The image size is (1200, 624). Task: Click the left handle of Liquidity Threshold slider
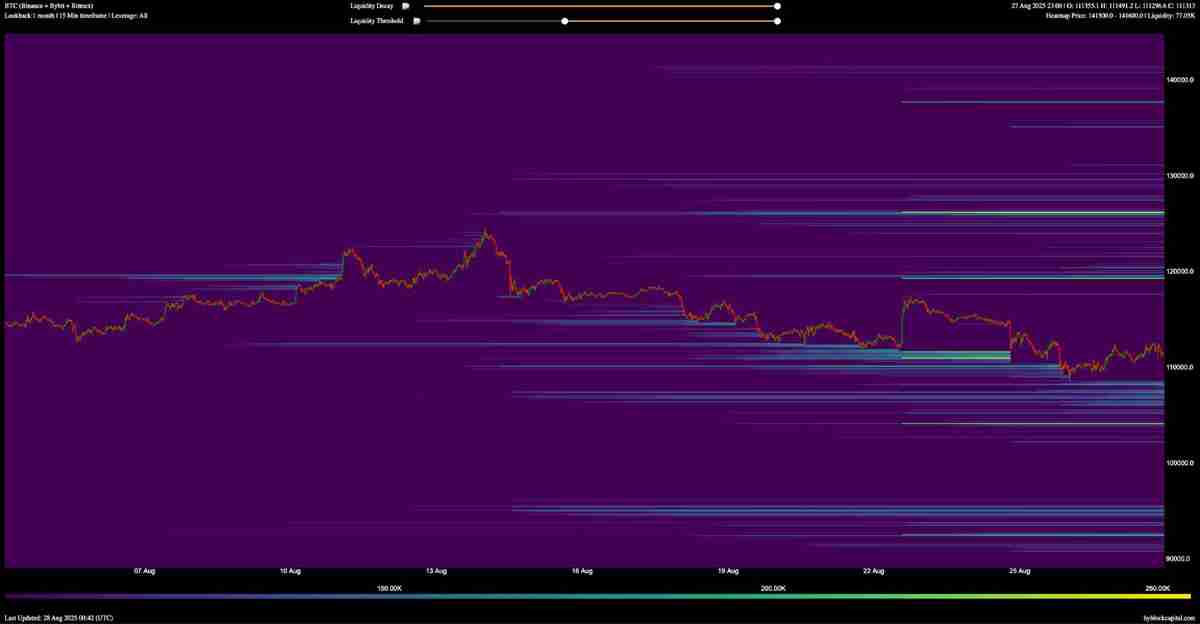pyautogui.click(x=565, y=20)
